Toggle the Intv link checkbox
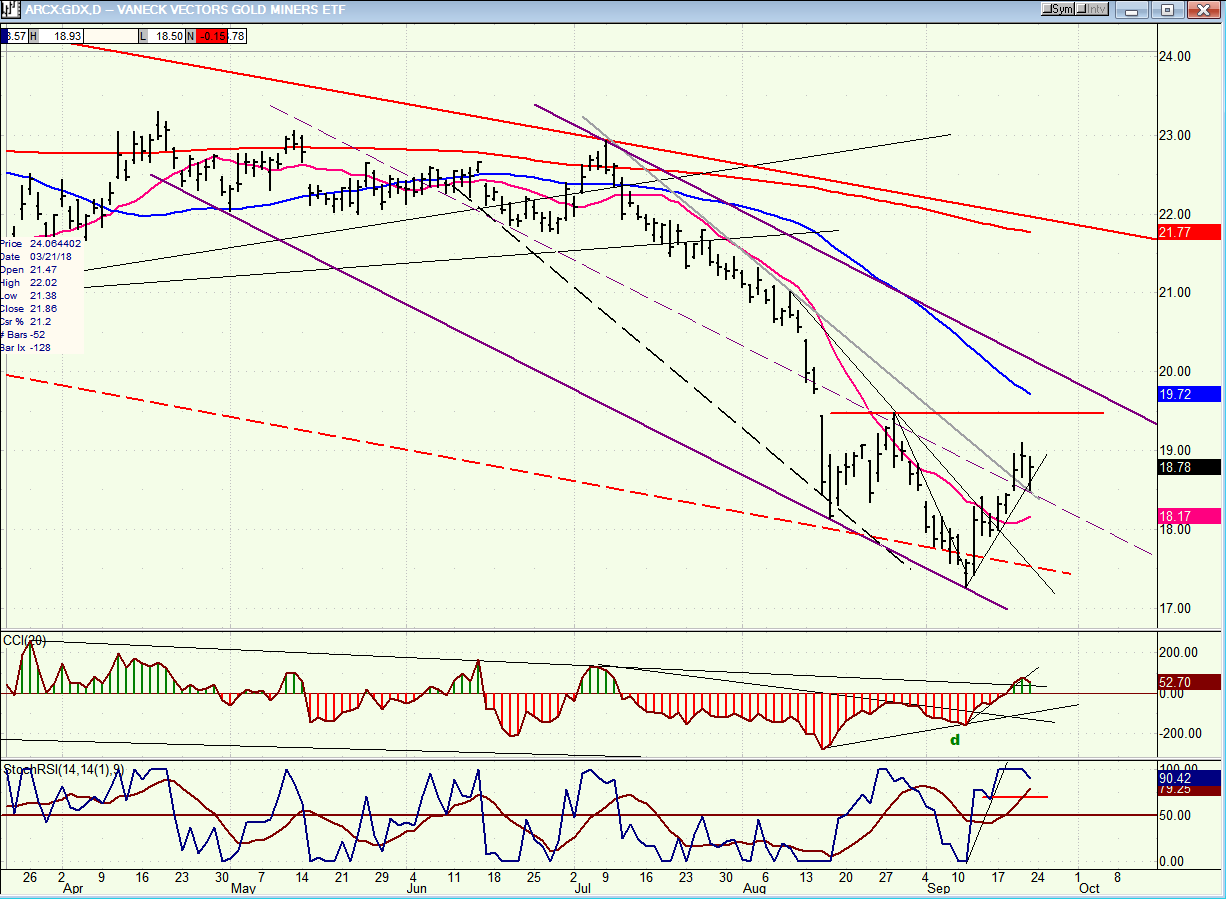The height and width of the screenshot is (899, 1226). pos(1093,9)
